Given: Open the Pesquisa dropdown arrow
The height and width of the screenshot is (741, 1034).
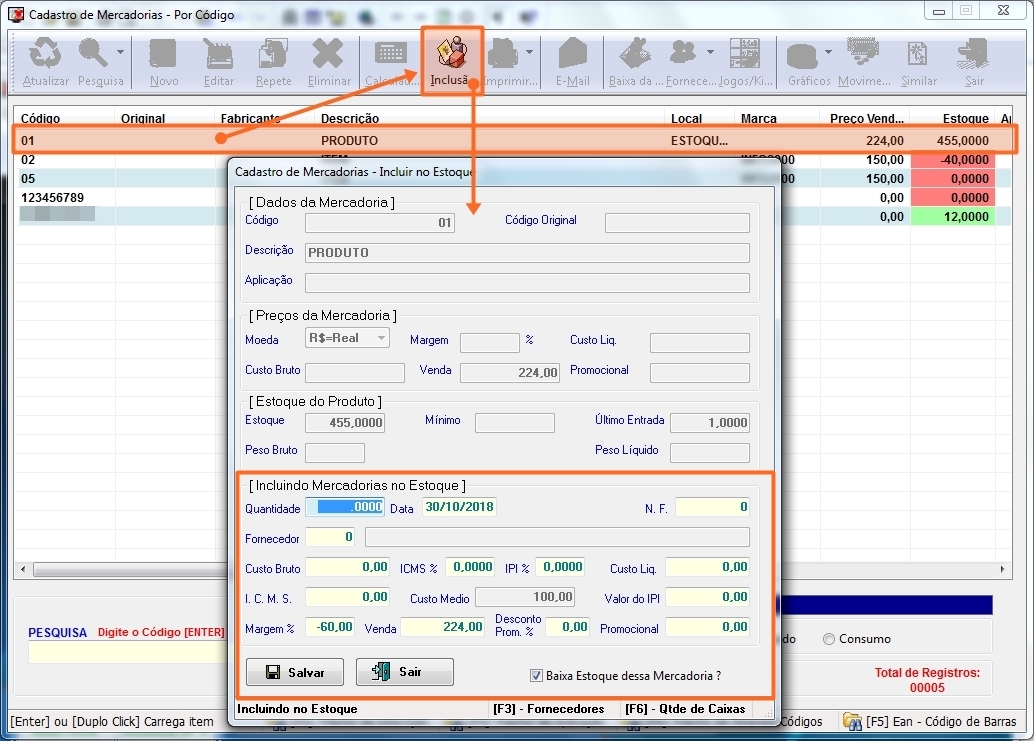Looking at the screenshot, I should 121,52.
